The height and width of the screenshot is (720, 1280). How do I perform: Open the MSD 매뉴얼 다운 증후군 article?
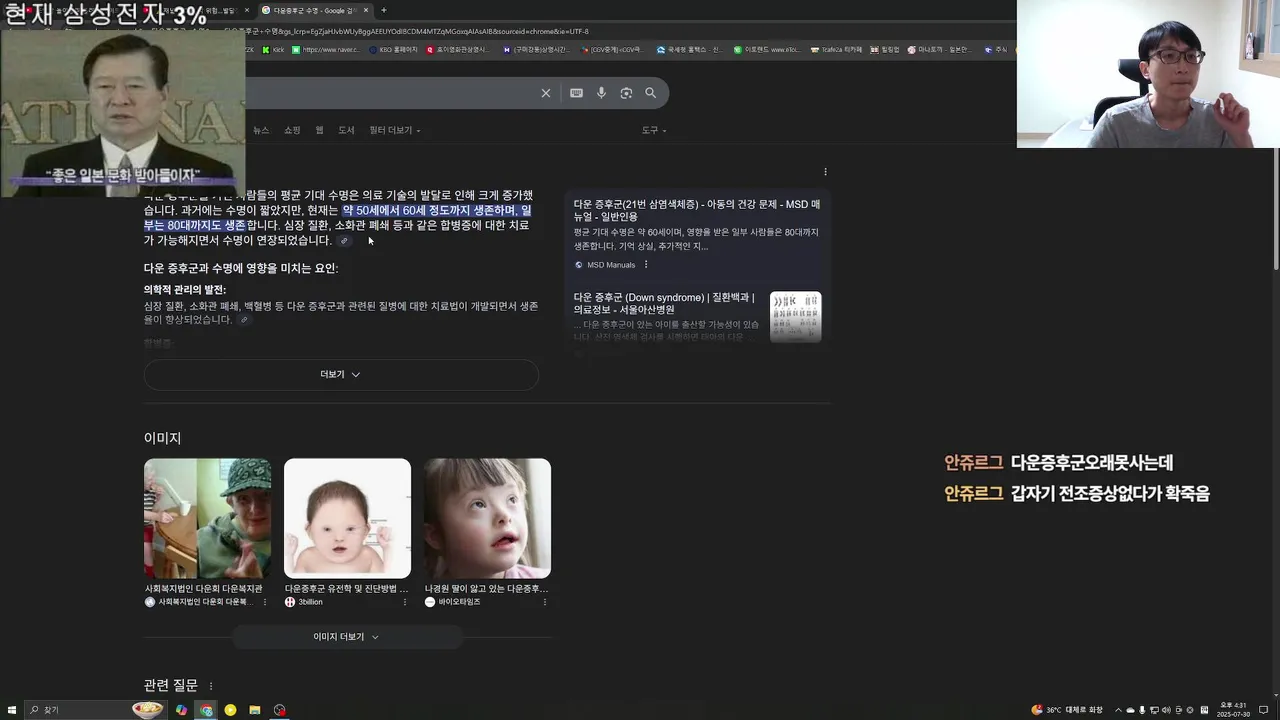(696, 210)
